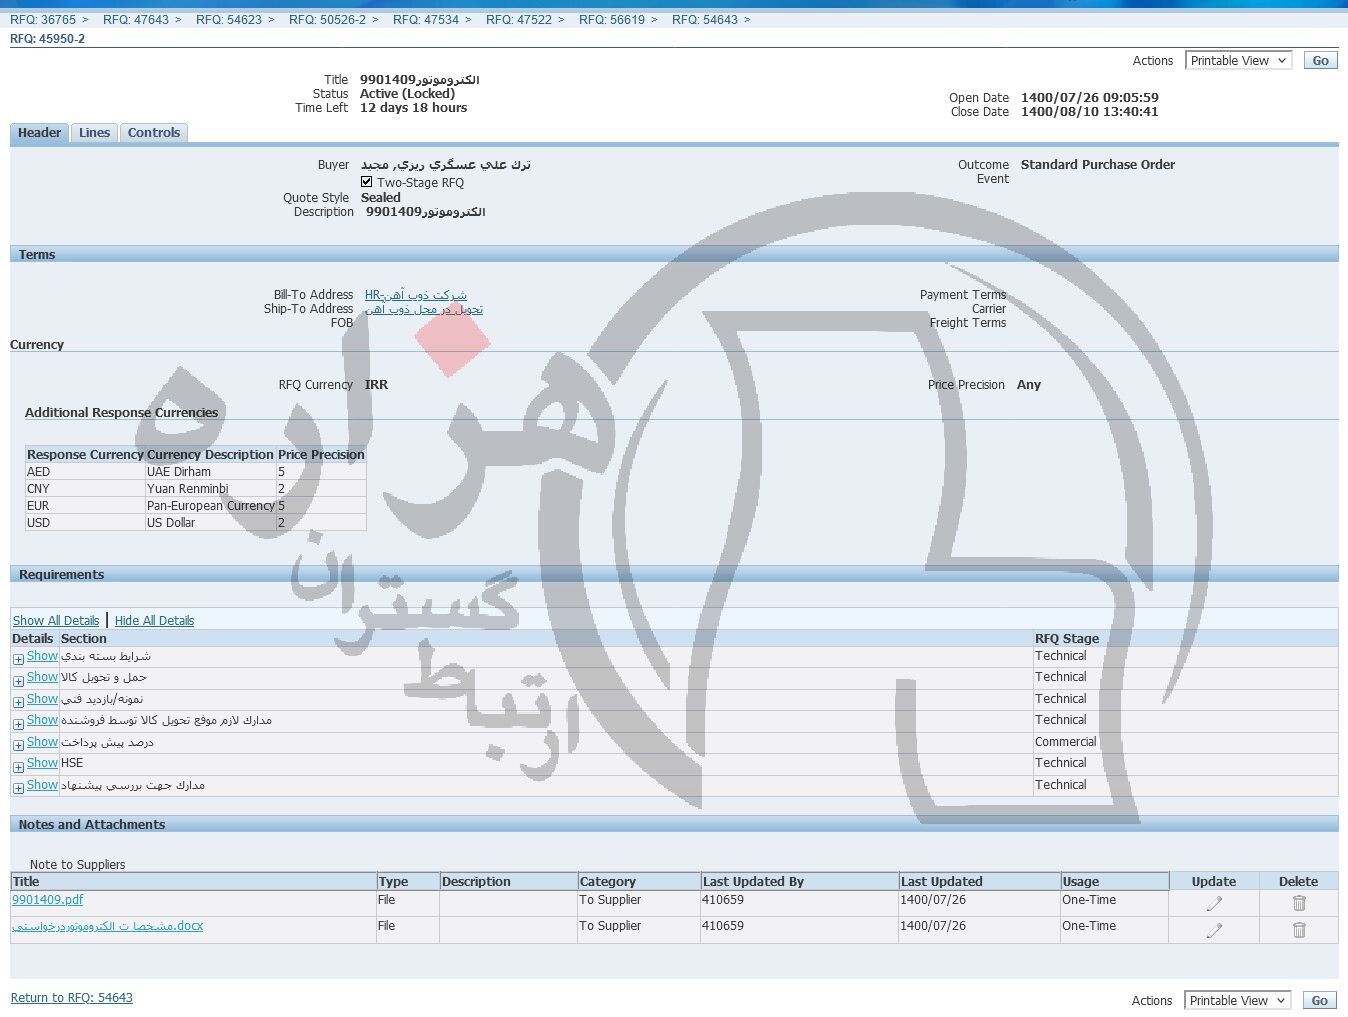Click the edit pencil icon for the .docx attachment
The width and height of the screenshot is (1348, 1017).
[x=1214, y=930]
